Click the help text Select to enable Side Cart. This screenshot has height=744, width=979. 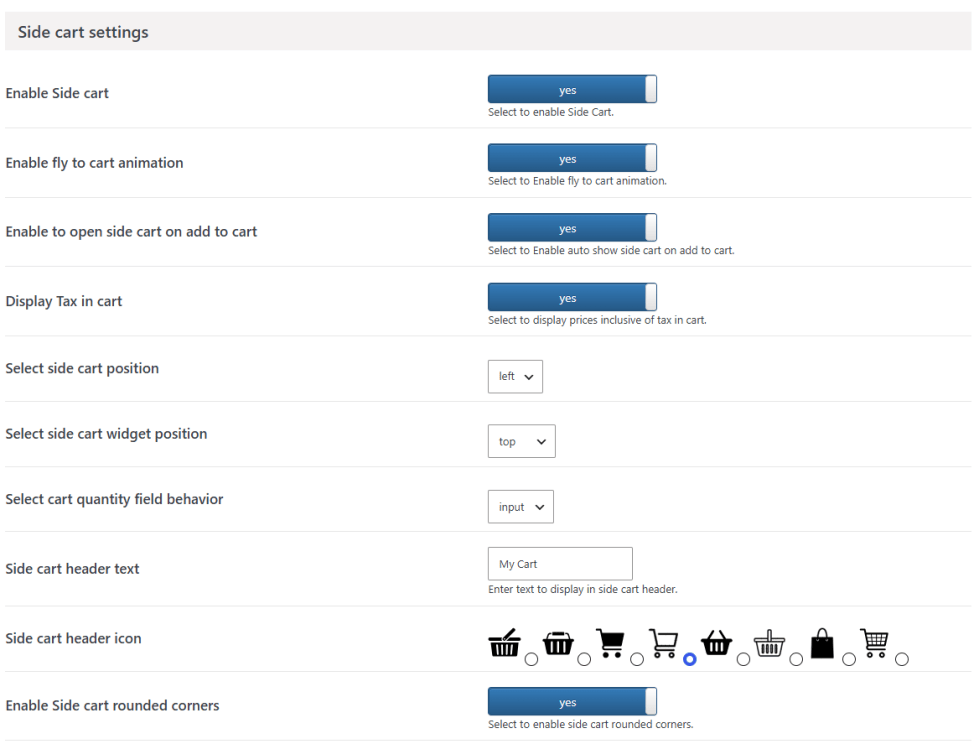click(551, 112)
